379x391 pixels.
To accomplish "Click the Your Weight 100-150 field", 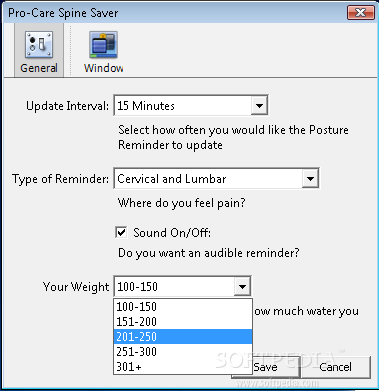I will click(x=175, y=287).
